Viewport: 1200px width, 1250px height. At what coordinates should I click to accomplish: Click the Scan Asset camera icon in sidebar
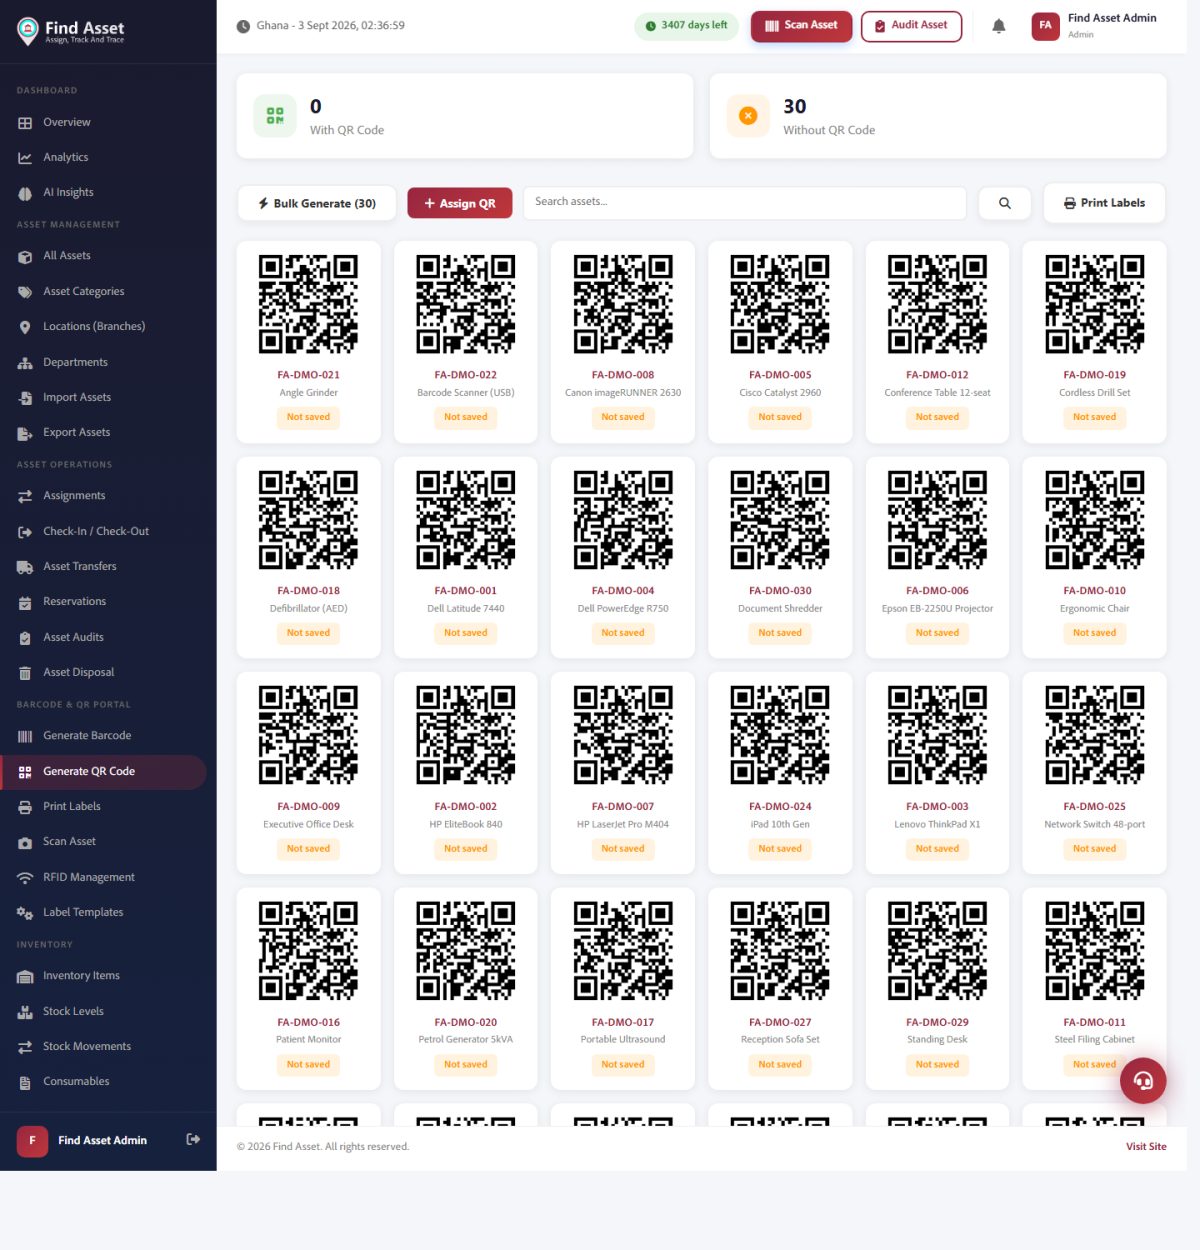pyautogui.click(x=25, y=842)
